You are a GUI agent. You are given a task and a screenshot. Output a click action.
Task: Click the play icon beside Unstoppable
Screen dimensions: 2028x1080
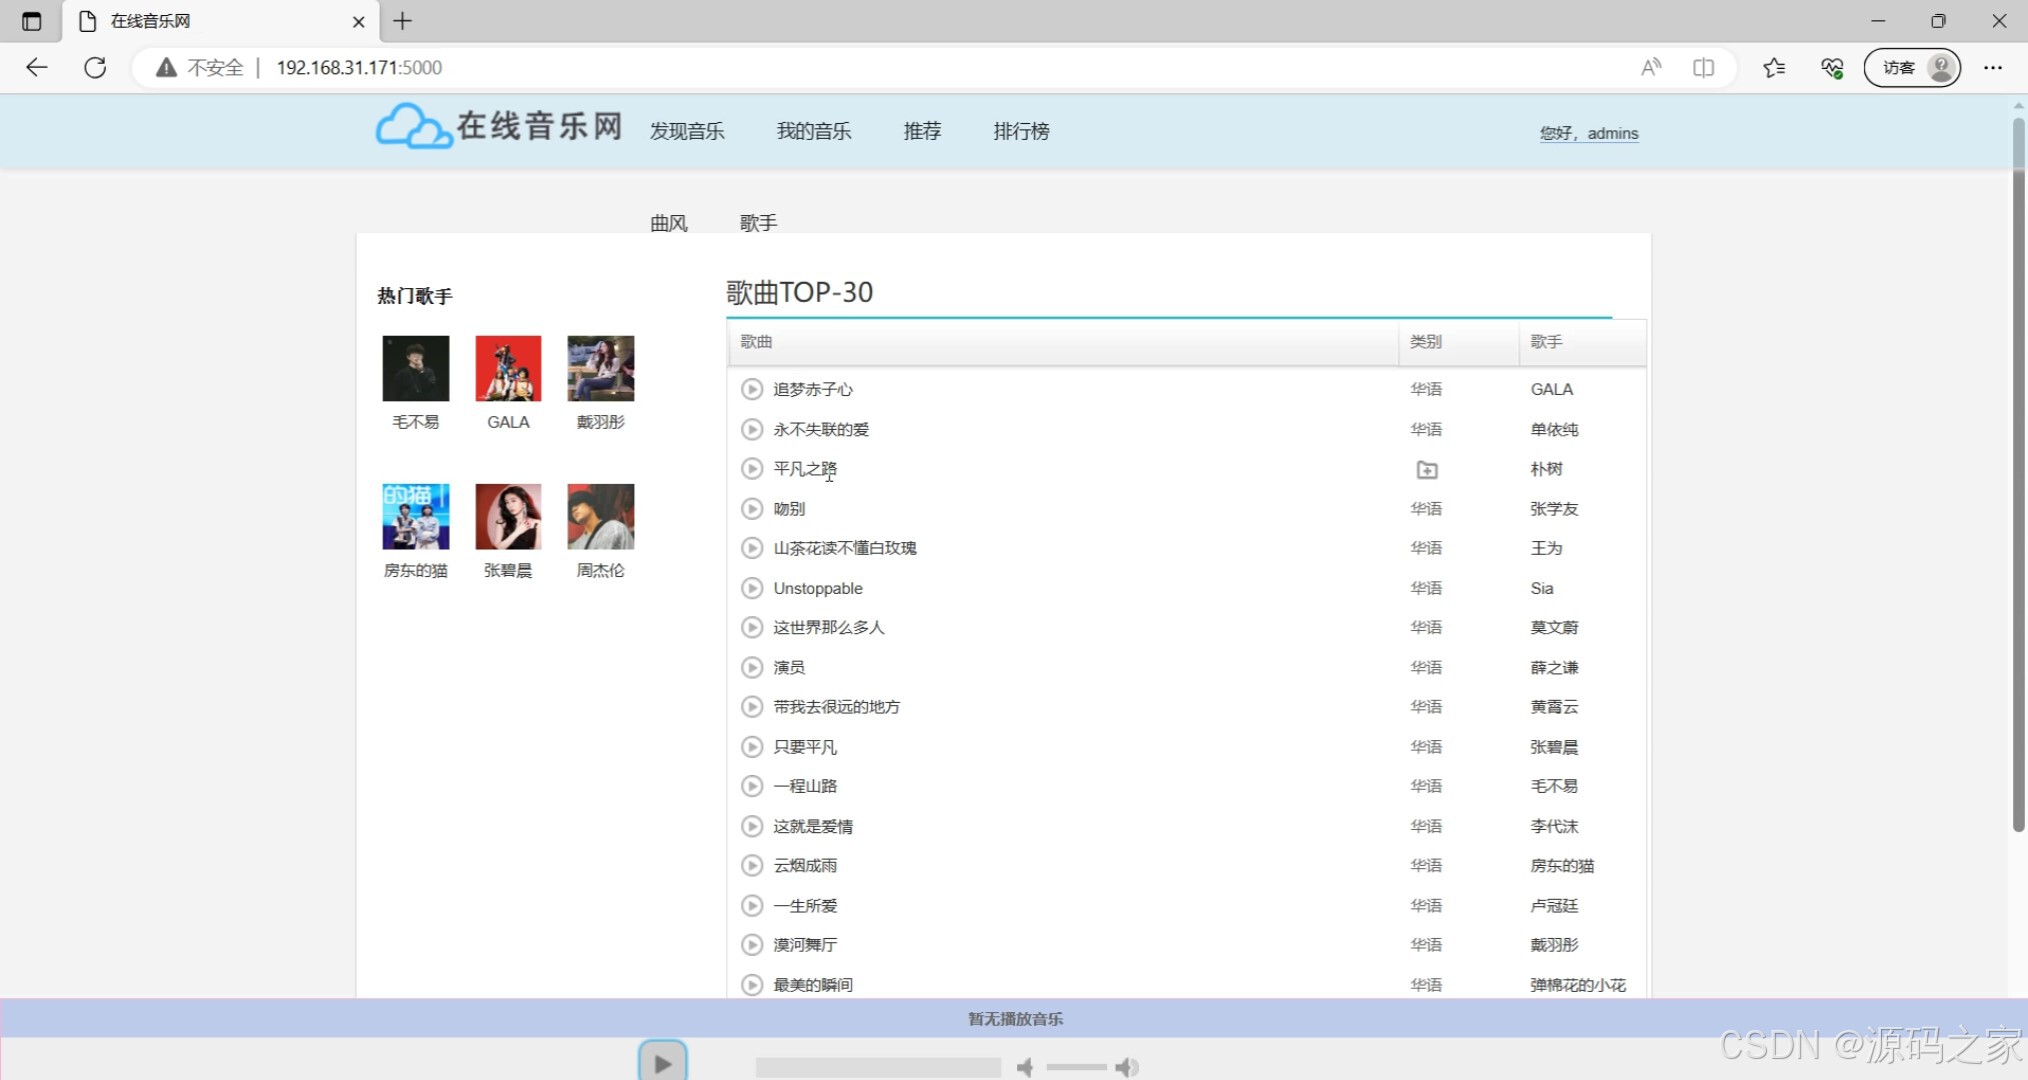[751, 588]
